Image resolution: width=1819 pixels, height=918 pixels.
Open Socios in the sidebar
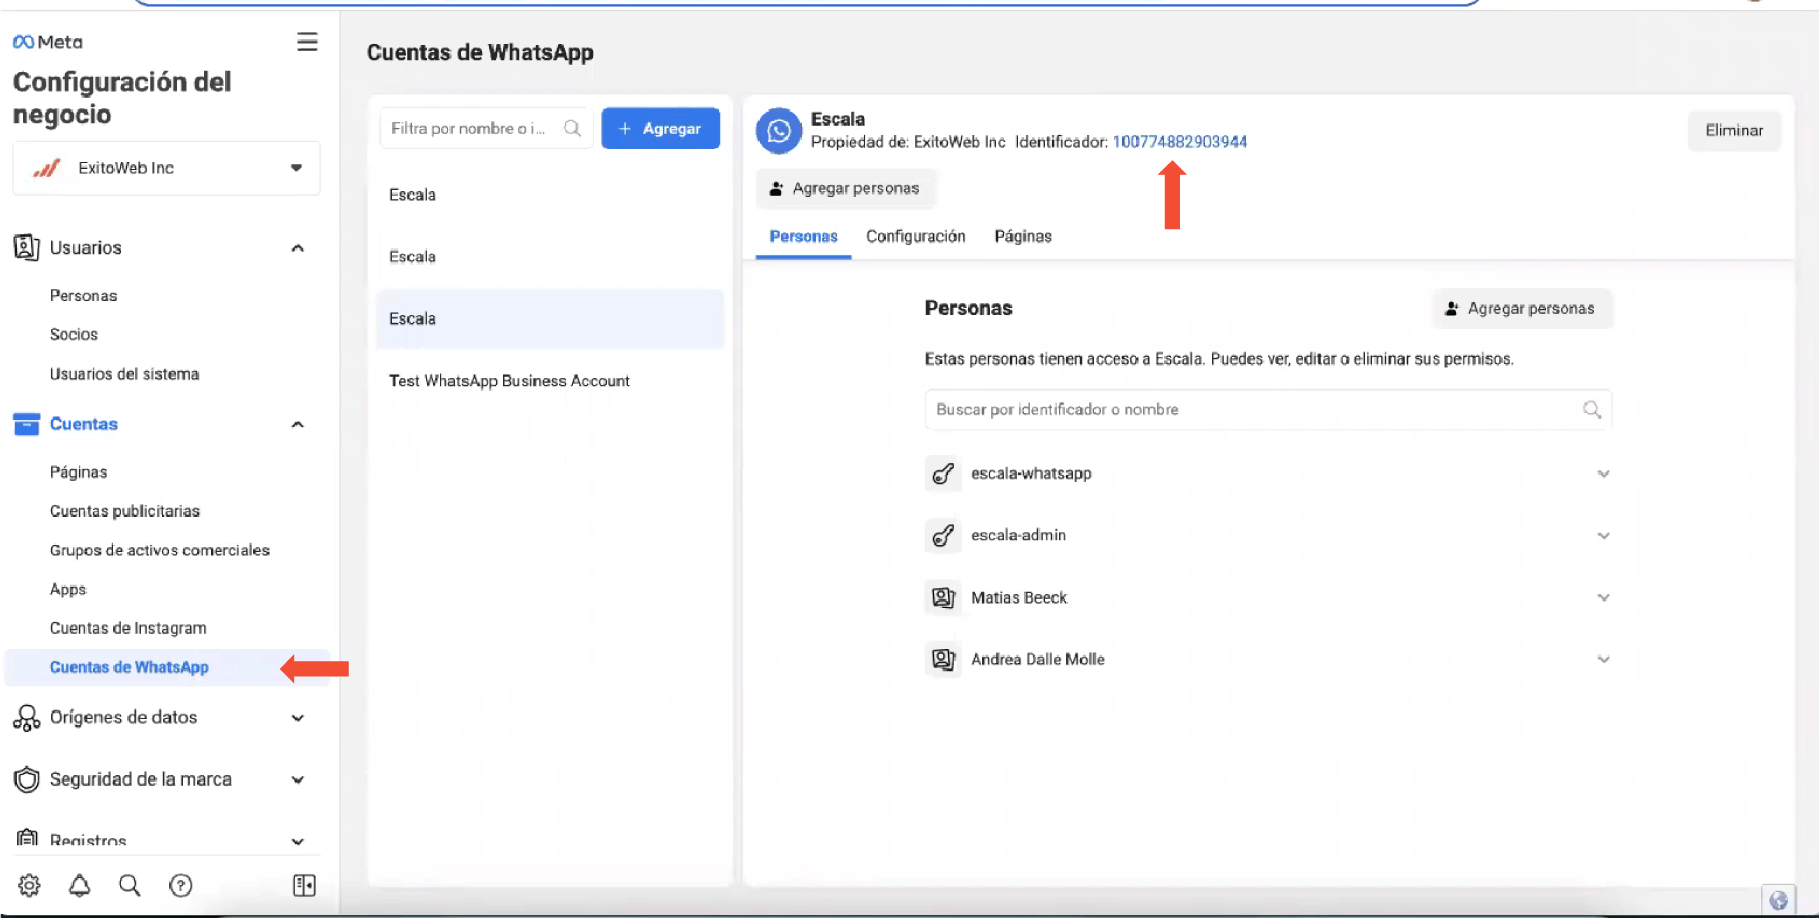coord(74,334)
